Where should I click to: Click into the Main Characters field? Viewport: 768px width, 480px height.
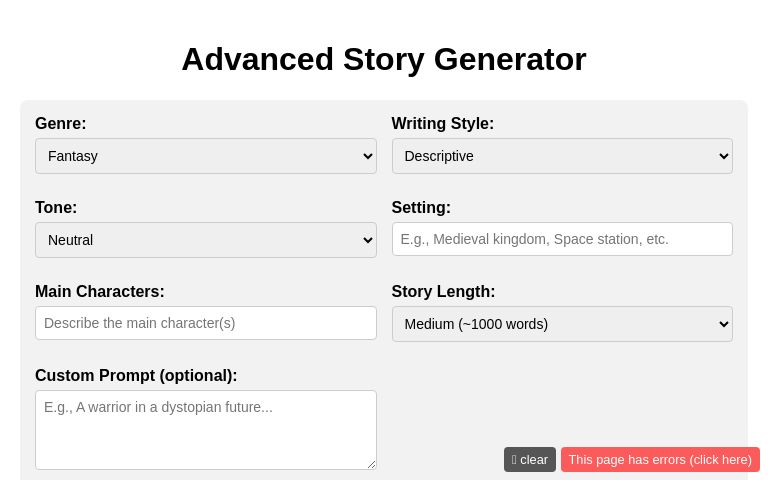tap(205, 323)
